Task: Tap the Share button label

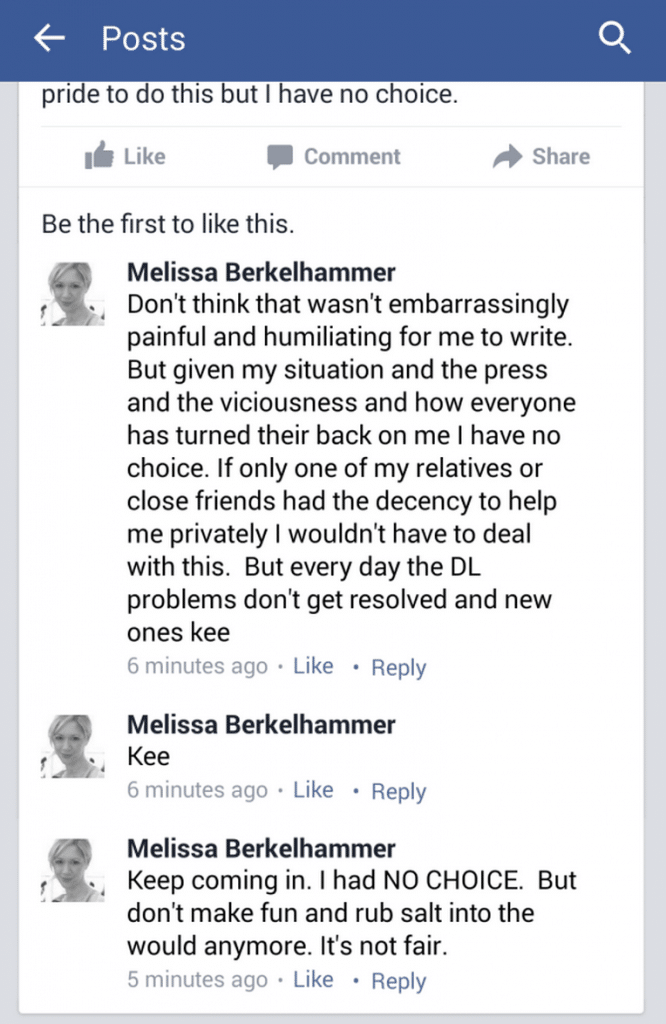Action: click(561, 157)
